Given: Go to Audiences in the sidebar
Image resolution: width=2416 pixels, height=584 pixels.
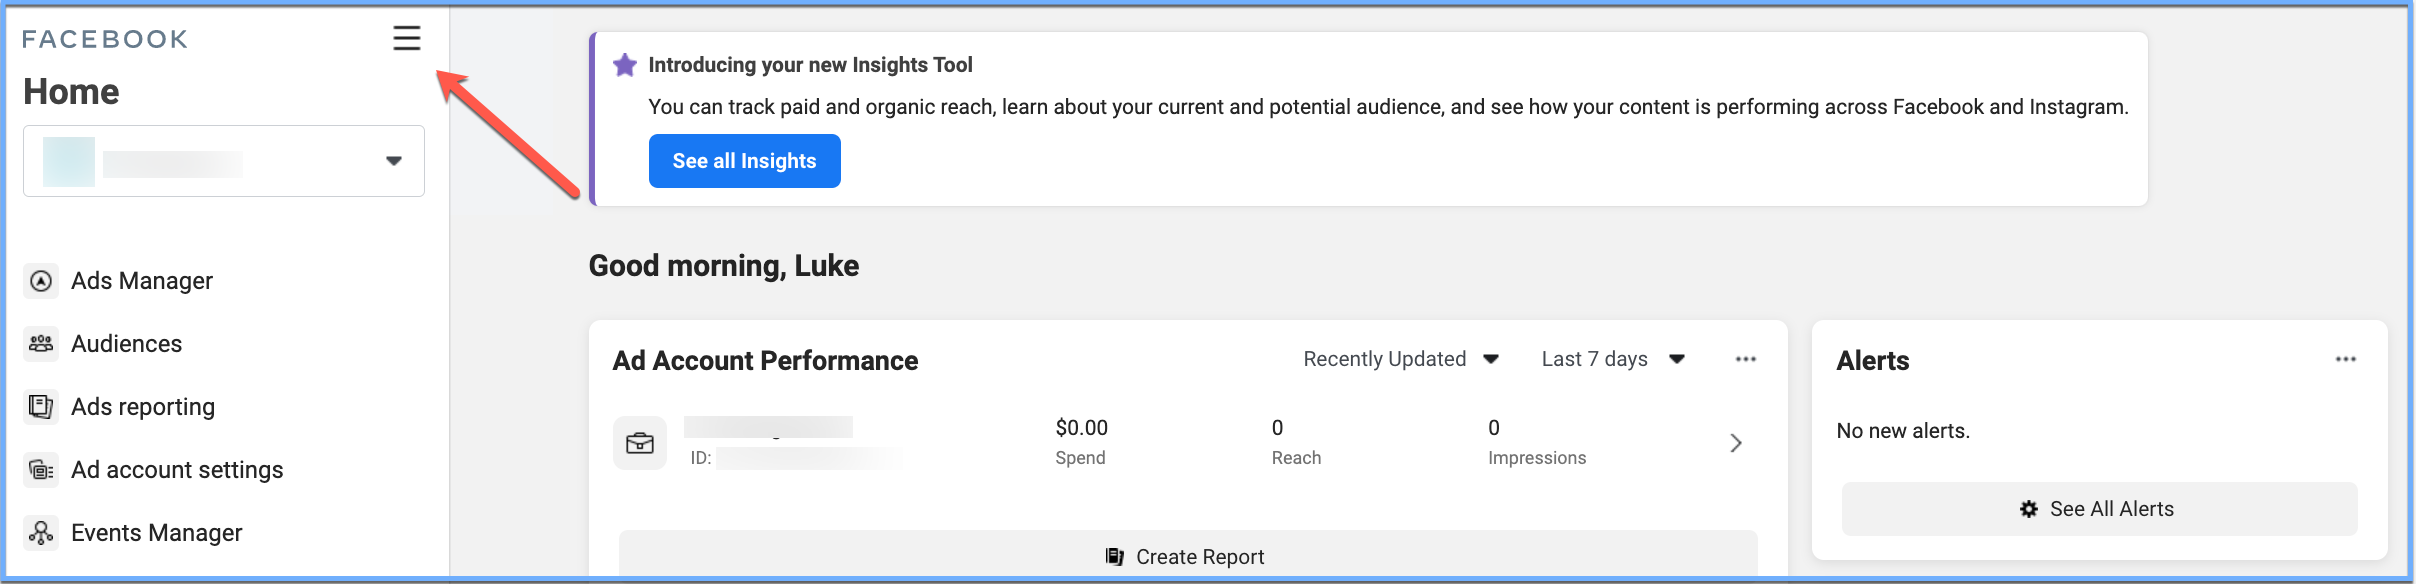Looking at the screenshot, I should pyautogui.click(x=126, y=344).
